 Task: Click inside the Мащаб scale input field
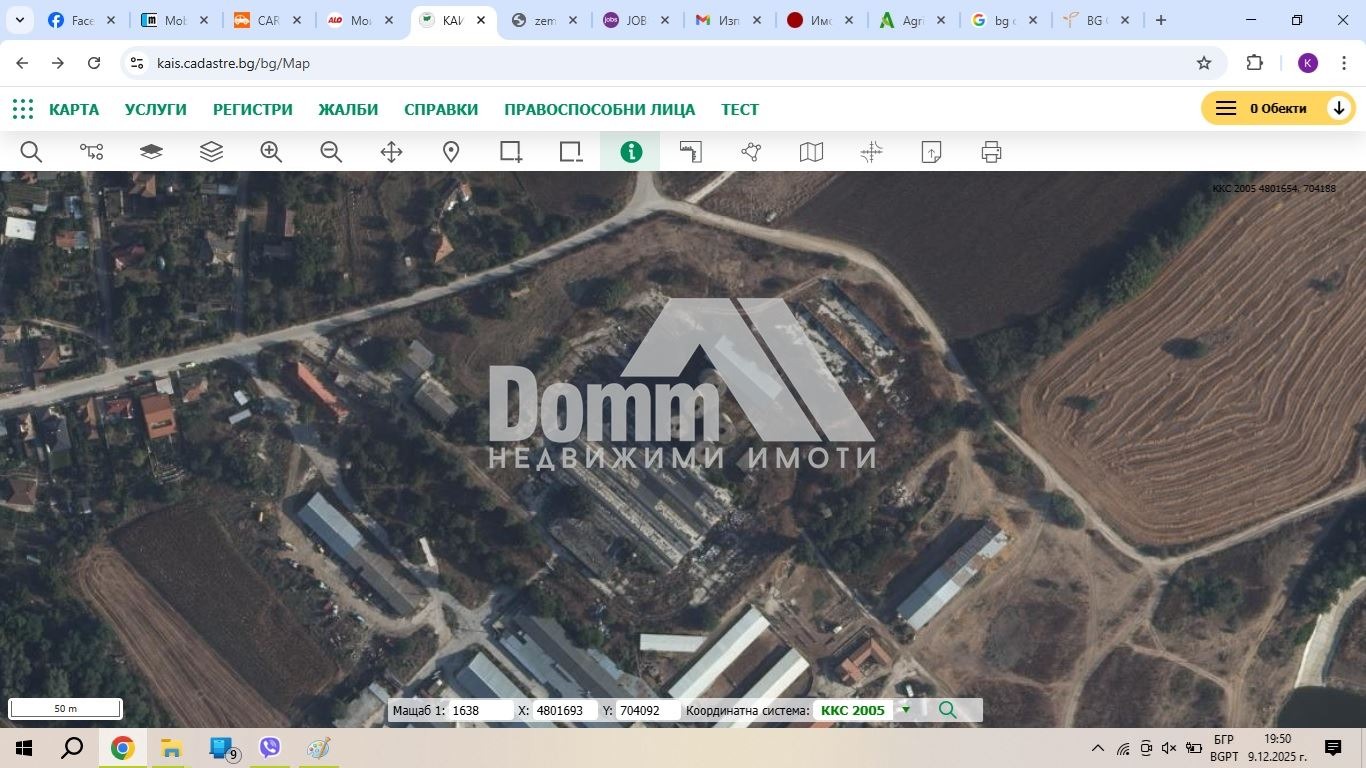(480, 710)
